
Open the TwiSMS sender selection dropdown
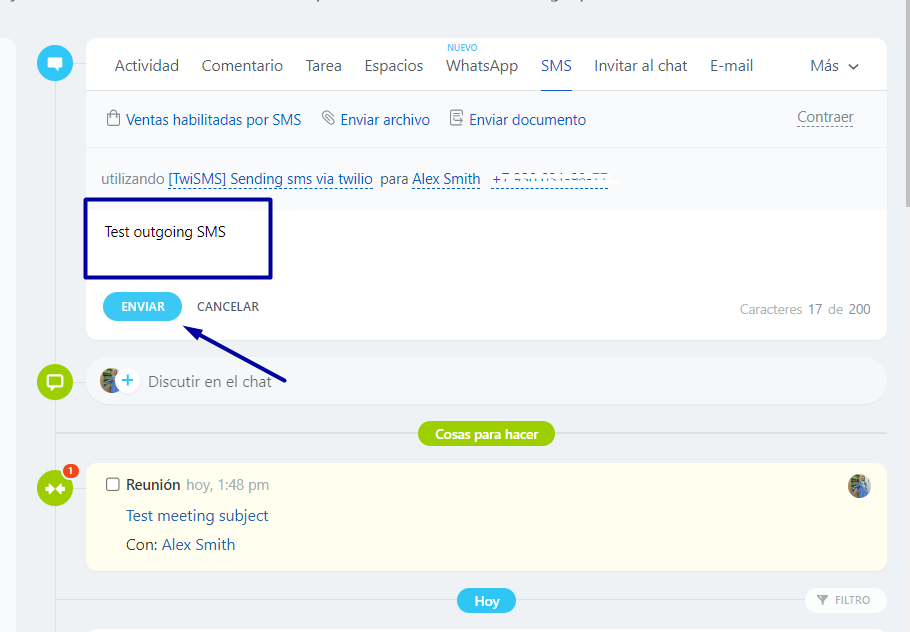pos(270,179)
